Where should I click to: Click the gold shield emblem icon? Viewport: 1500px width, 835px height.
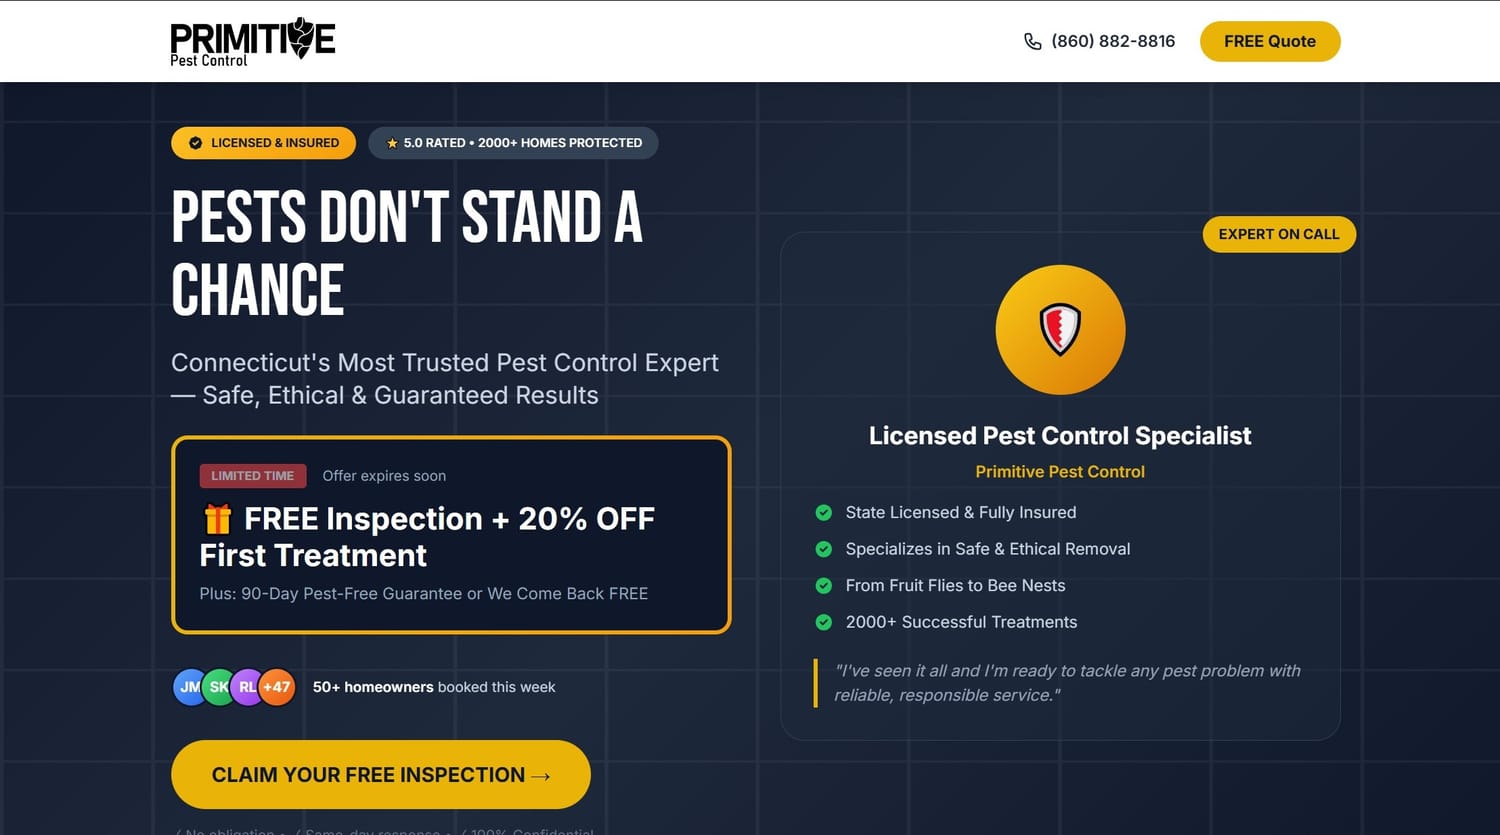[x=1060, y=329]
